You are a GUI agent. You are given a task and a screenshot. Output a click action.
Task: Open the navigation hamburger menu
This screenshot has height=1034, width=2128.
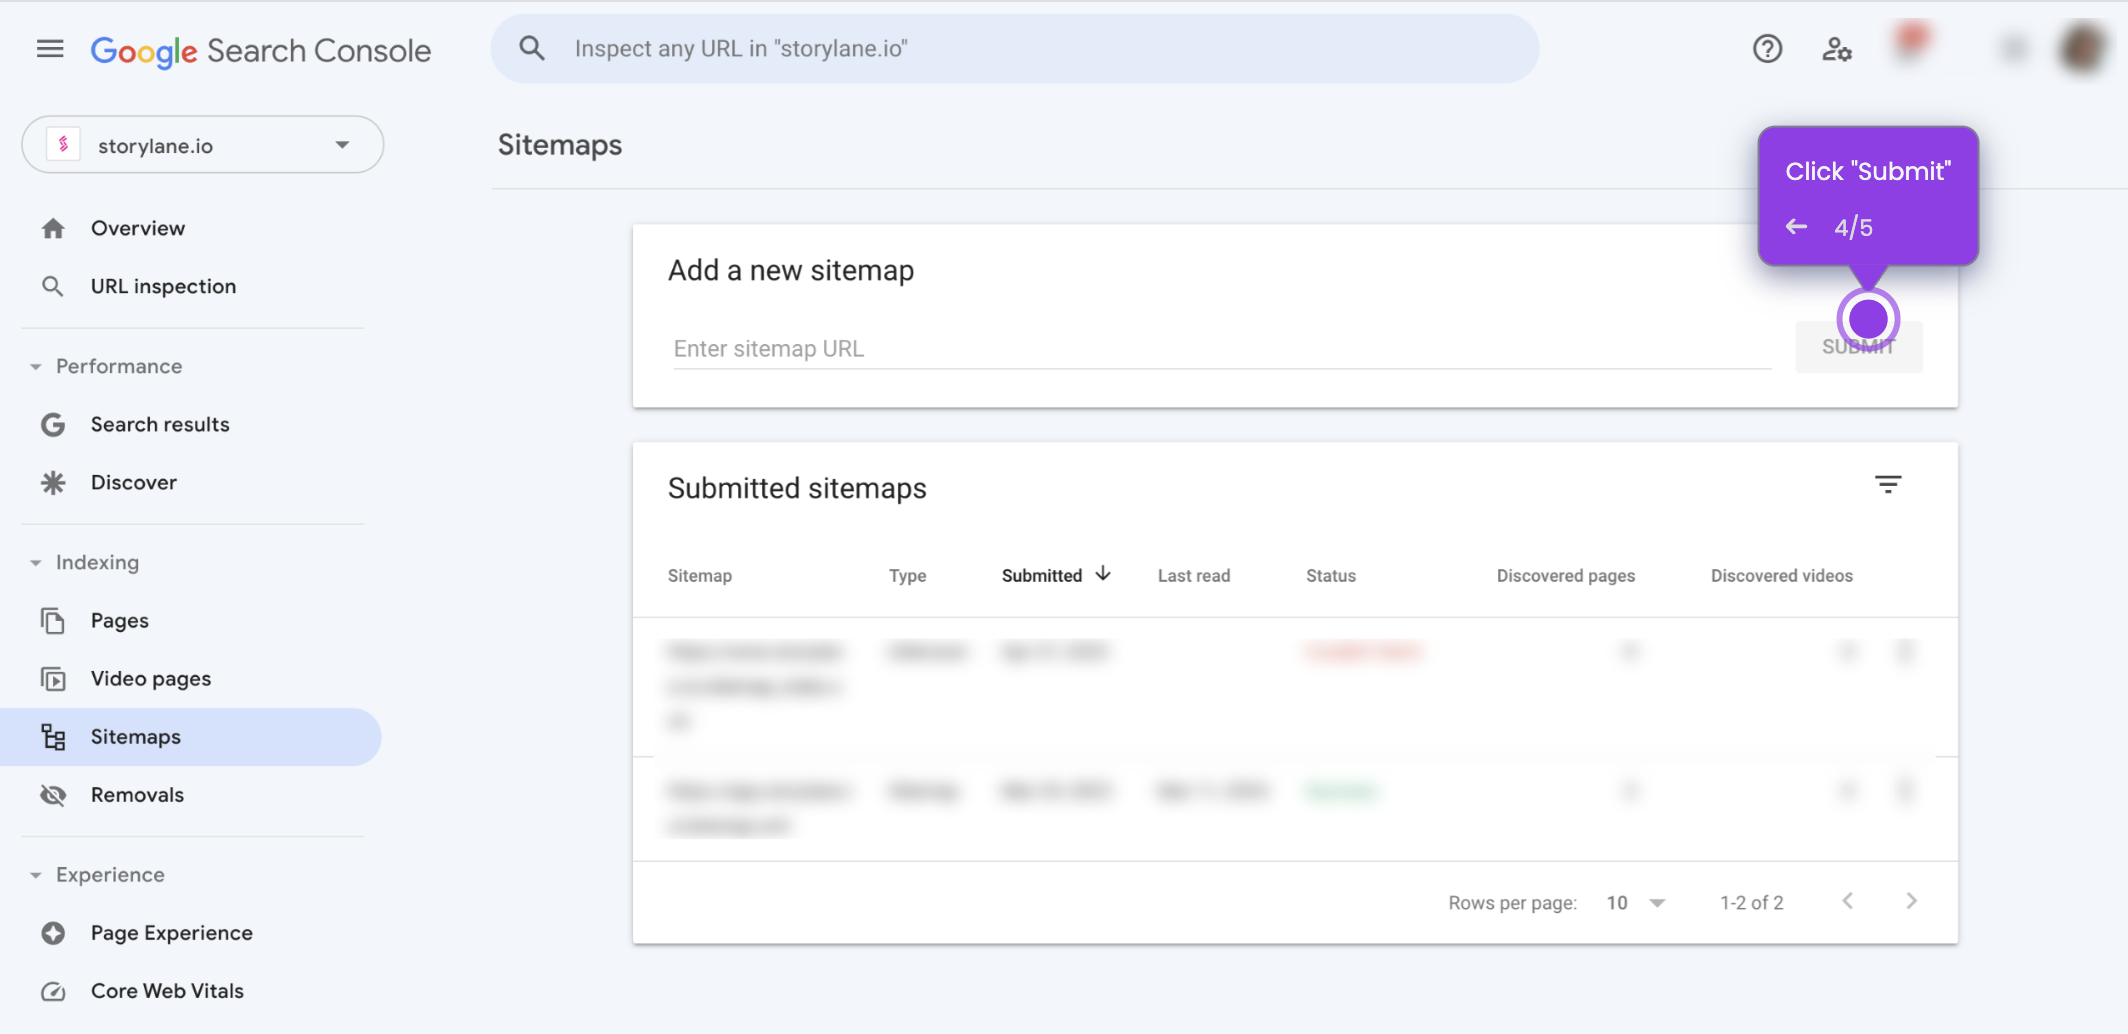pos(49,48)
